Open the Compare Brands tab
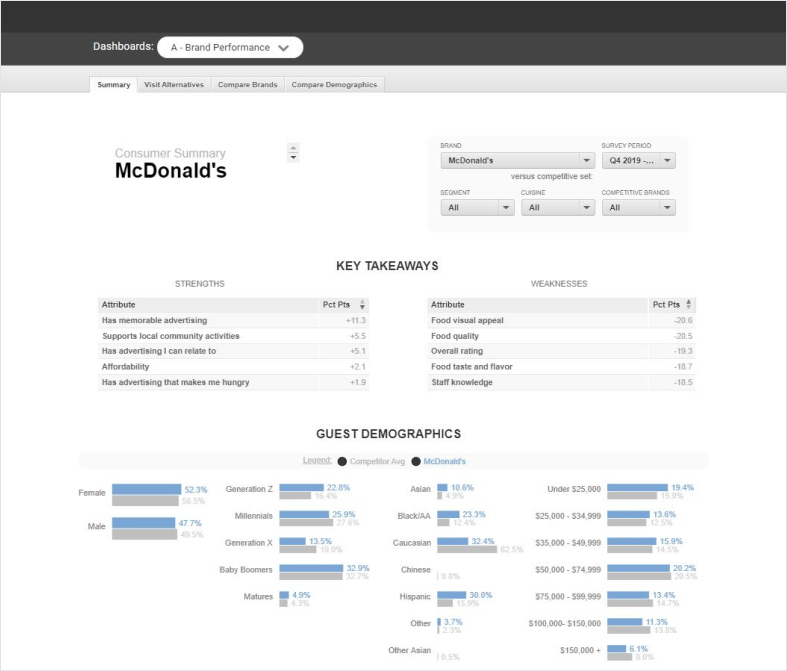 point(247,84)
